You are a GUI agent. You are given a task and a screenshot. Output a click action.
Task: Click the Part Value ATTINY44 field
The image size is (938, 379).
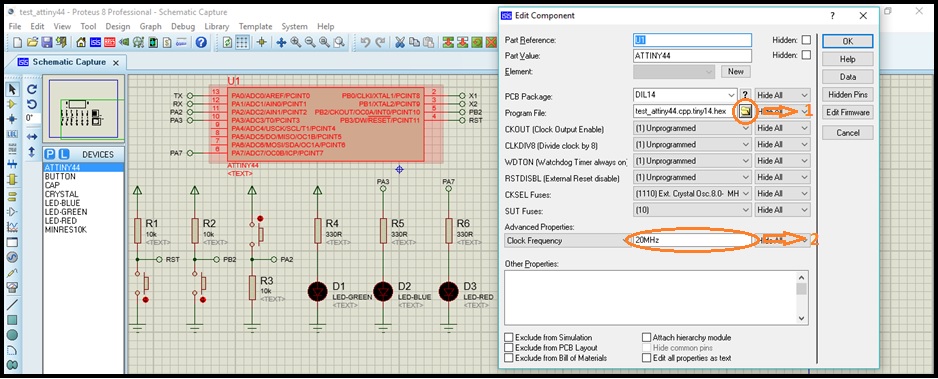(692, 56)
